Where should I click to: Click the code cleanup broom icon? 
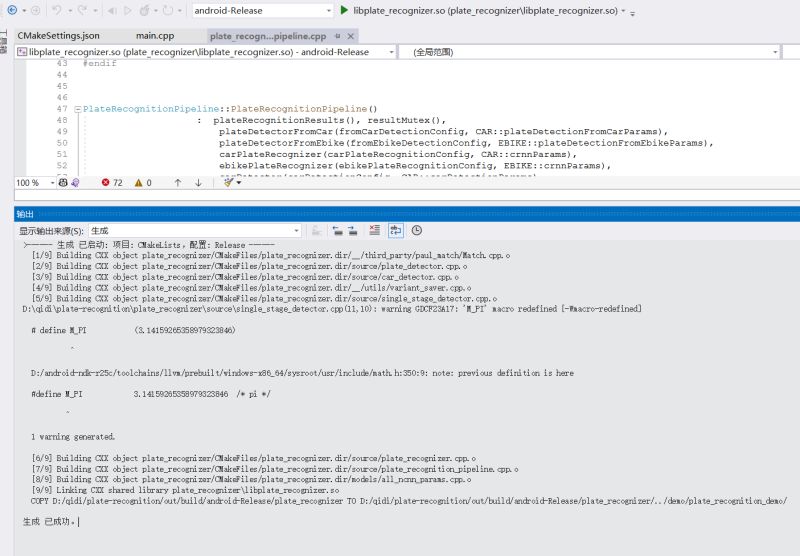click(x=228, y=182)
